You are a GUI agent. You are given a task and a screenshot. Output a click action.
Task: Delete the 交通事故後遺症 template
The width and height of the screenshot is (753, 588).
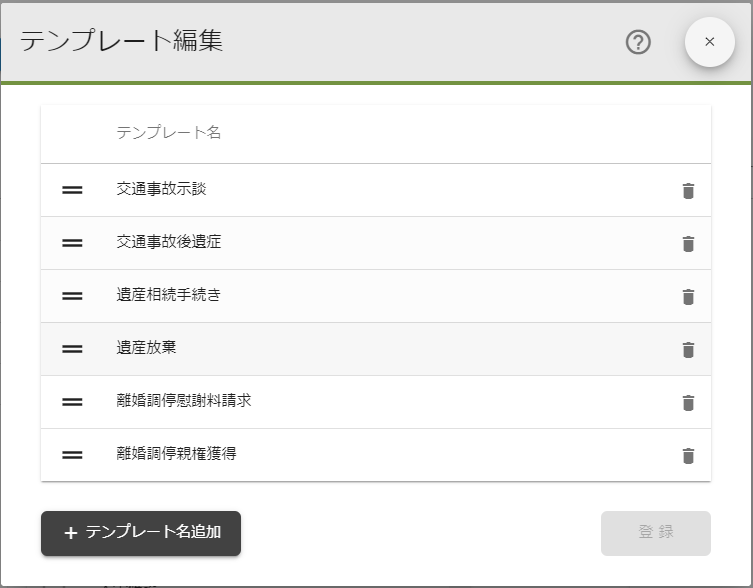click(x=688, y=244)
